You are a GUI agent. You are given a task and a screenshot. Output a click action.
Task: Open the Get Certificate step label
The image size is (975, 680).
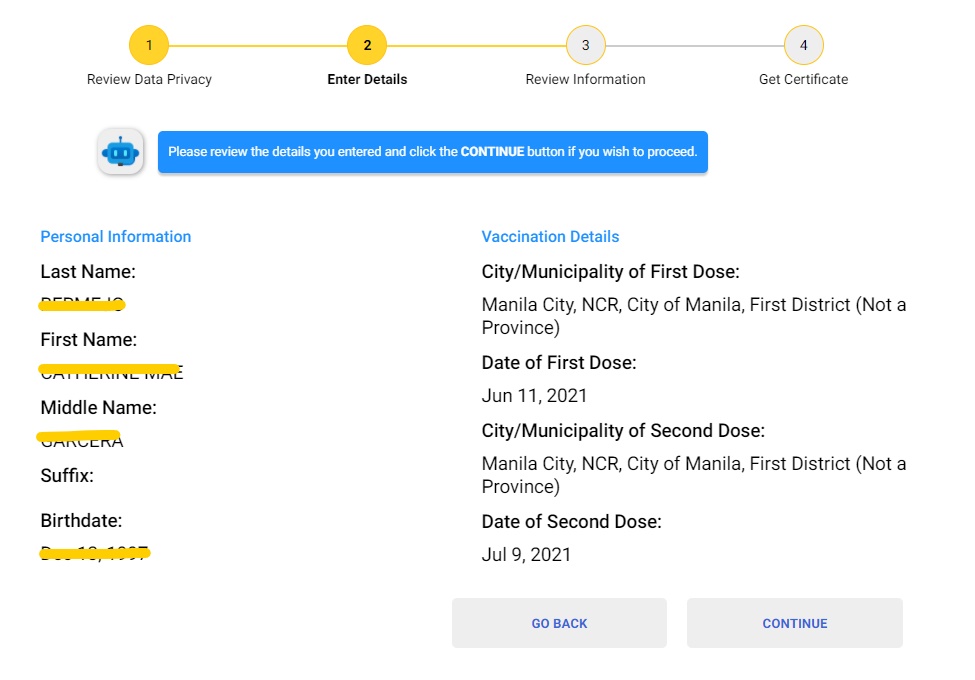[803, 79]
